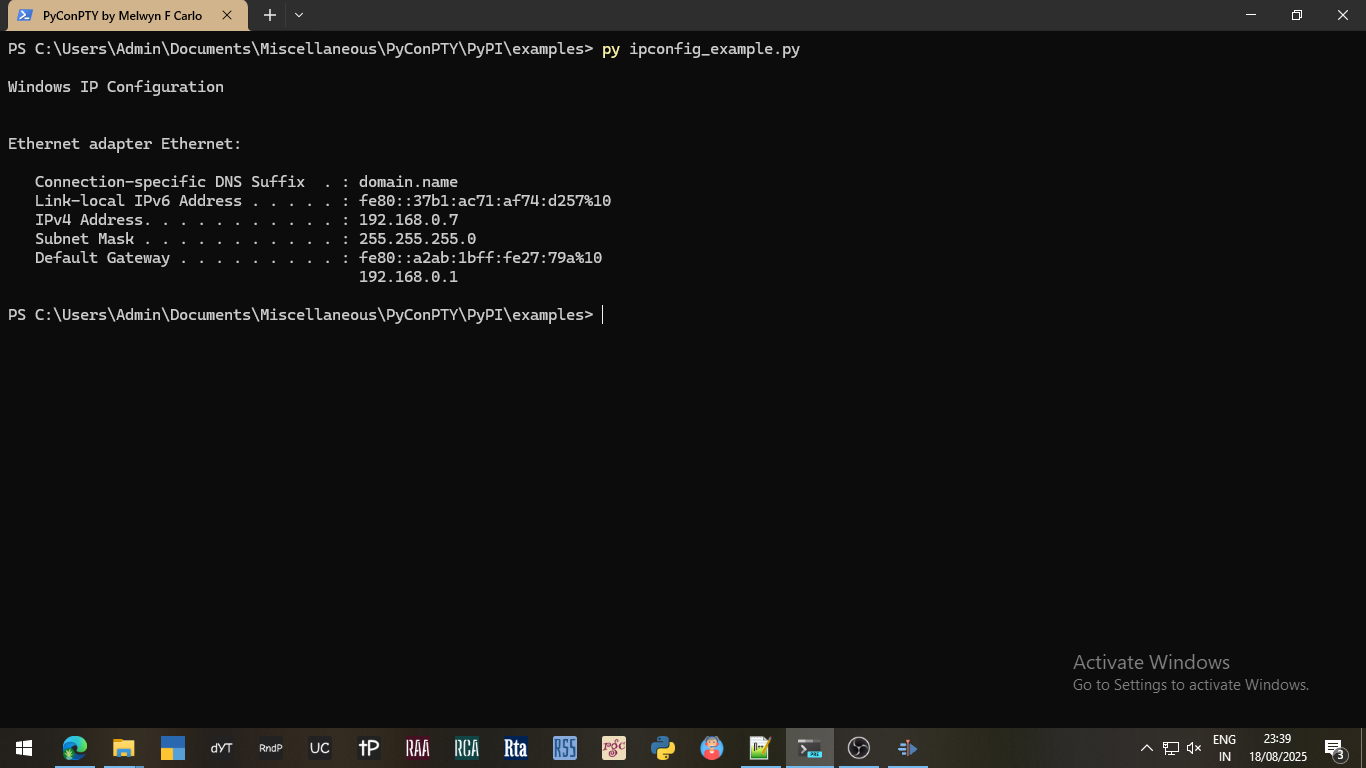Close the PyConPTY terminal tab
Image resolution: width=1366 pixels, height=768 pixels.
[228, 16]
